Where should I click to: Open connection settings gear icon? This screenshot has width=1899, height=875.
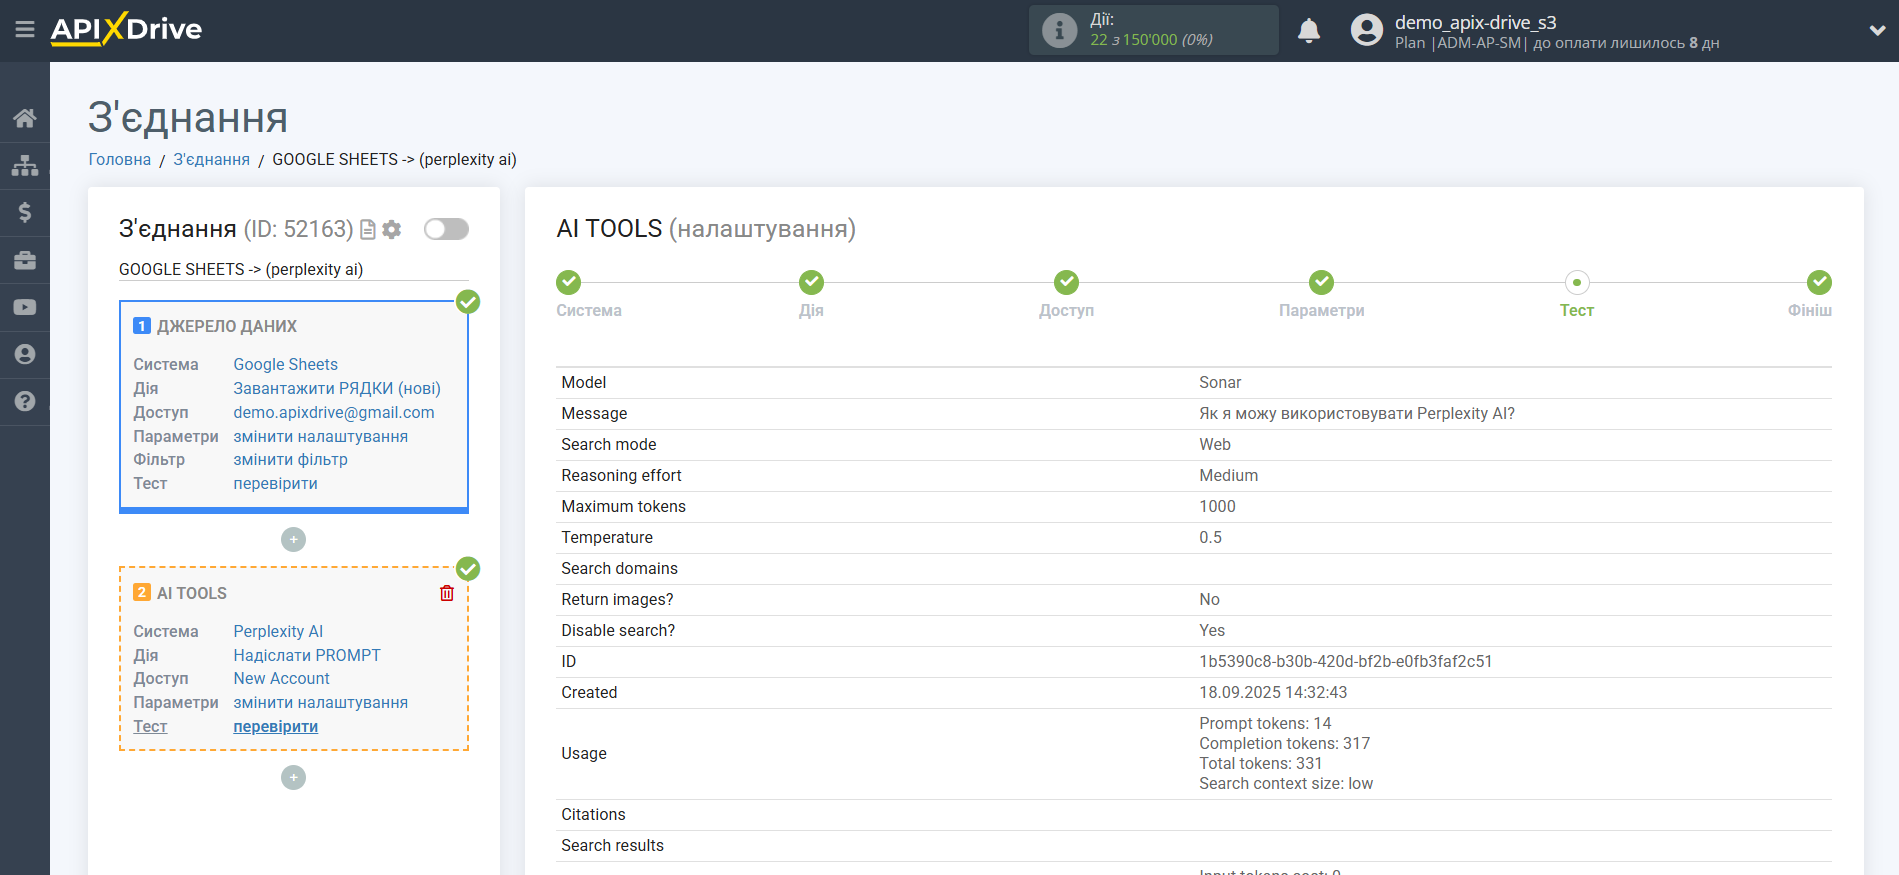coord(392,229)
